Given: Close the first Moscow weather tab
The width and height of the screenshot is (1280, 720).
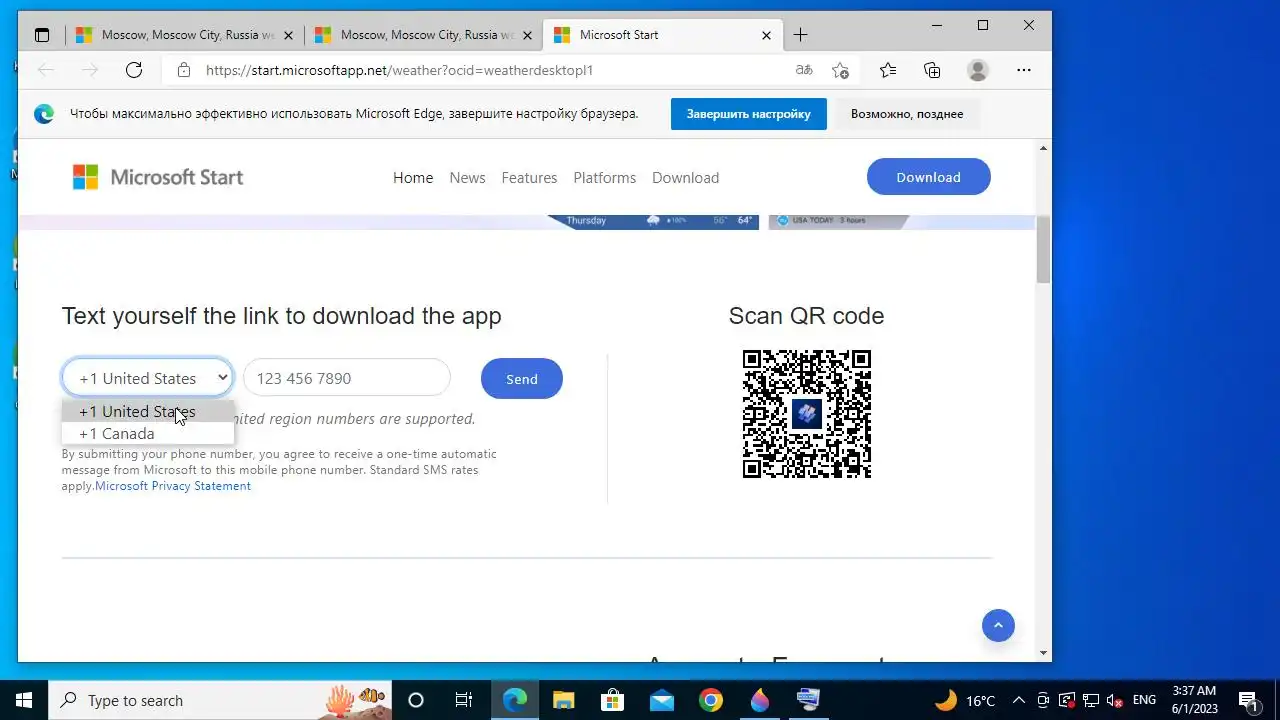Looking at the screenshot, I should pos(289,35).
